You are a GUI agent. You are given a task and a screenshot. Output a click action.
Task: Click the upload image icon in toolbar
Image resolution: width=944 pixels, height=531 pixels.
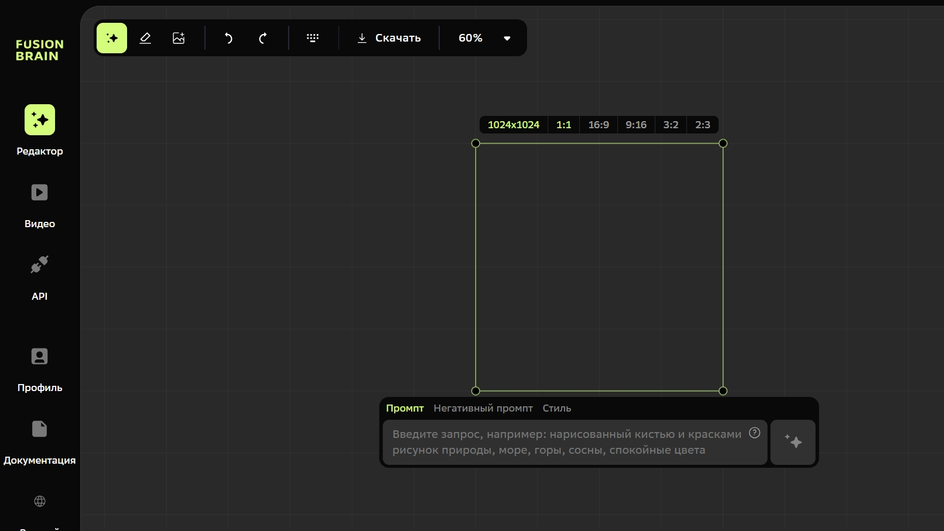[x=179, y=38]
